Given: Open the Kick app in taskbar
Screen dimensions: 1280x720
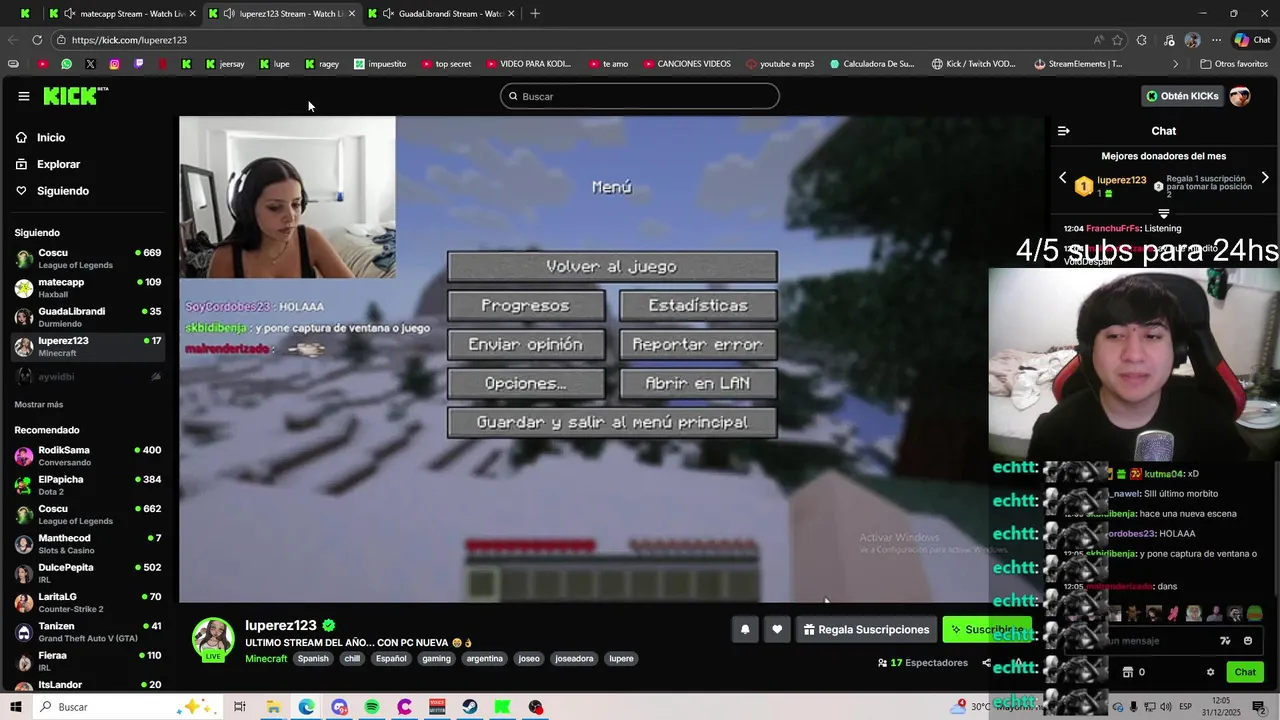Looking at the screenshot, I should 503,707.
